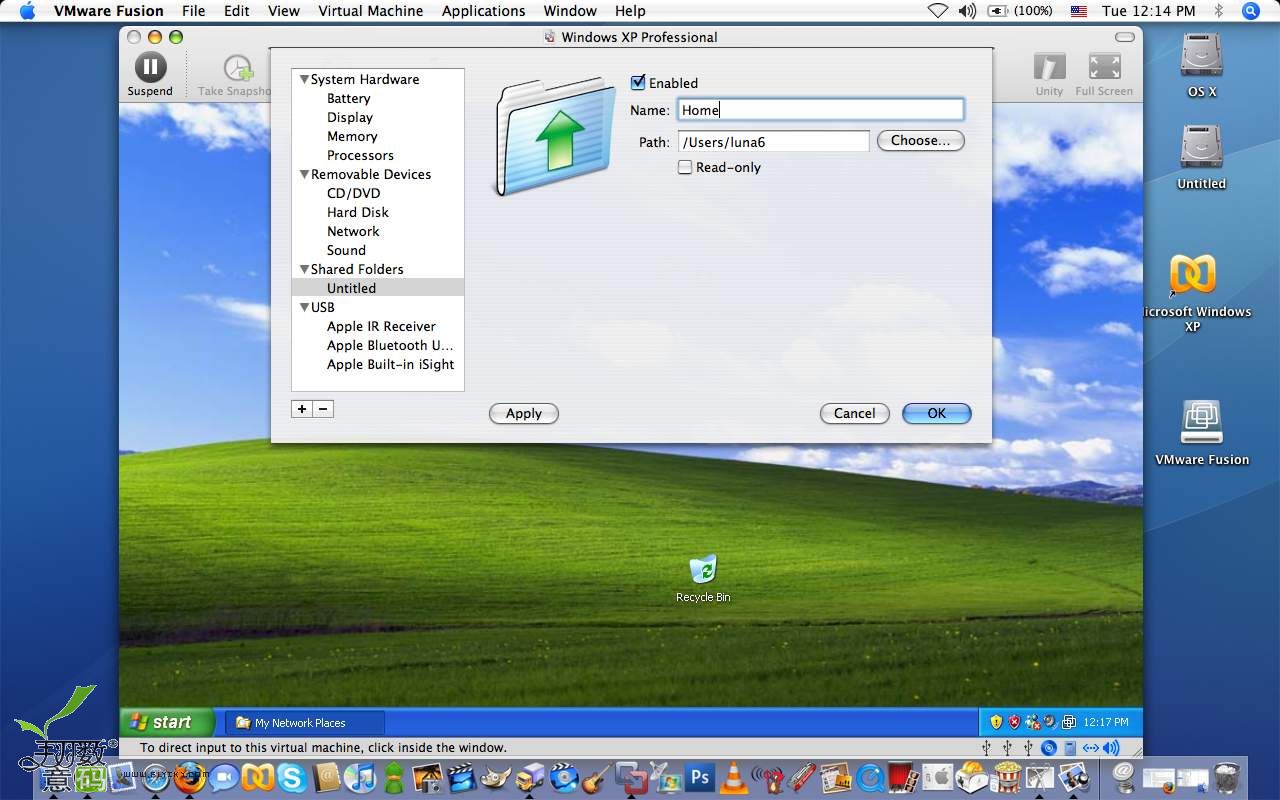Collapse the System Hardware group

[x=304, y=79]
